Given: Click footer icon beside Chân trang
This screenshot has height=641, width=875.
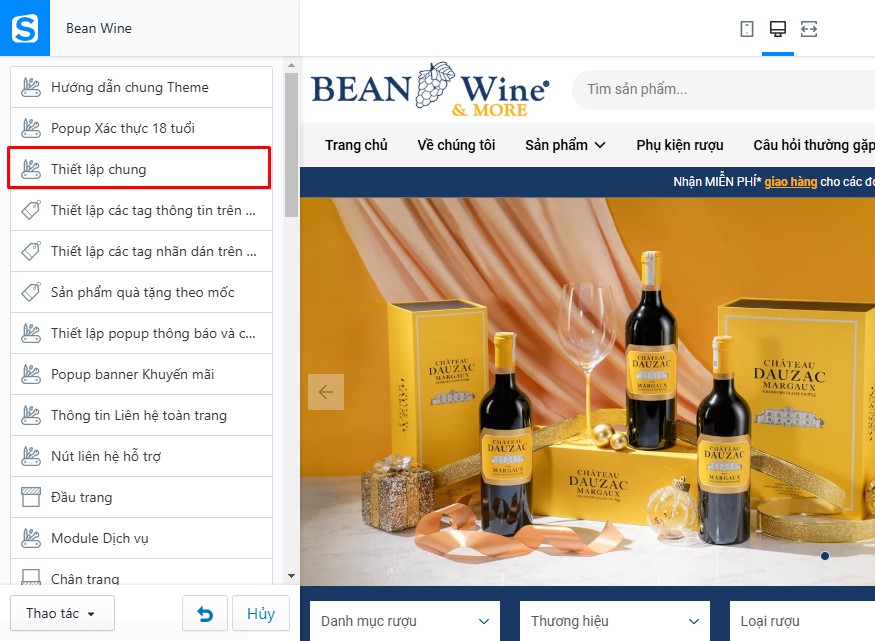Looking at the screenshot, I should [31, 577].
